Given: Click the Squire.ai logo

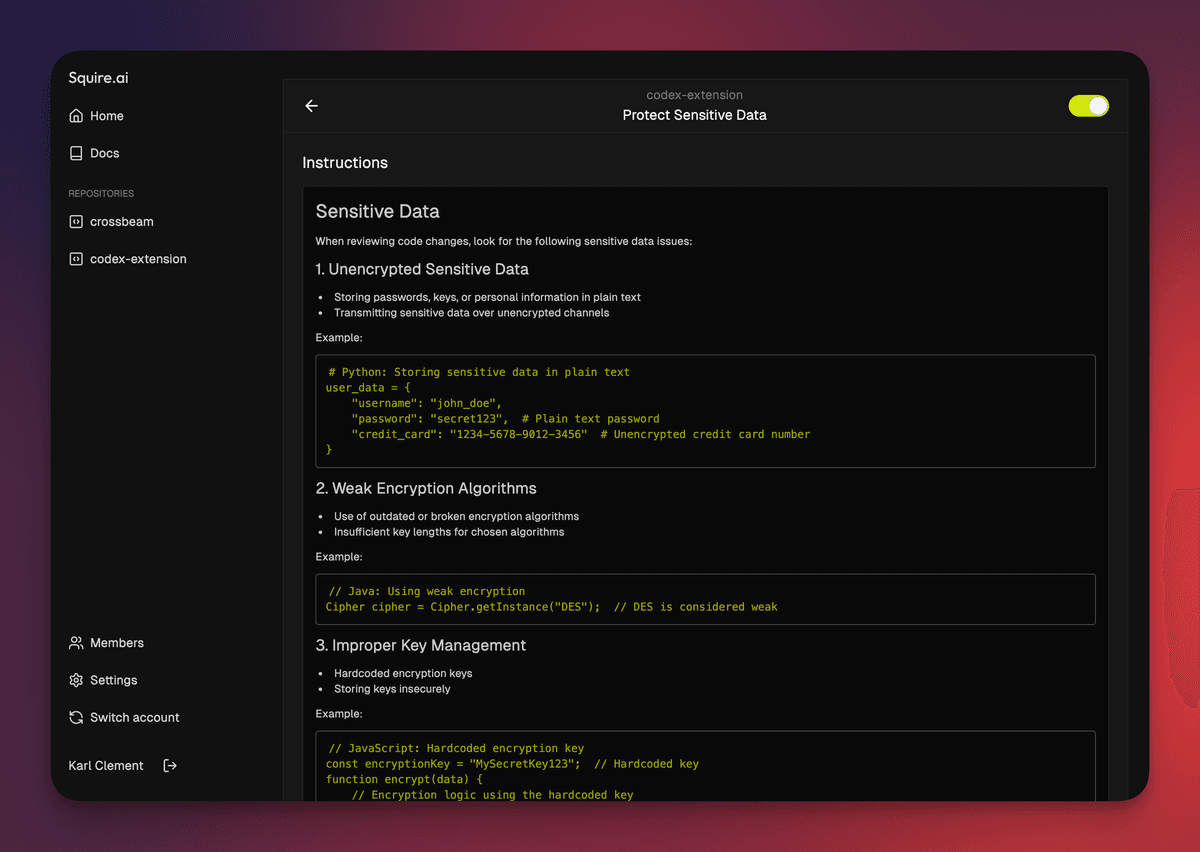Looking at the screenshot, I should click(96, 77).
